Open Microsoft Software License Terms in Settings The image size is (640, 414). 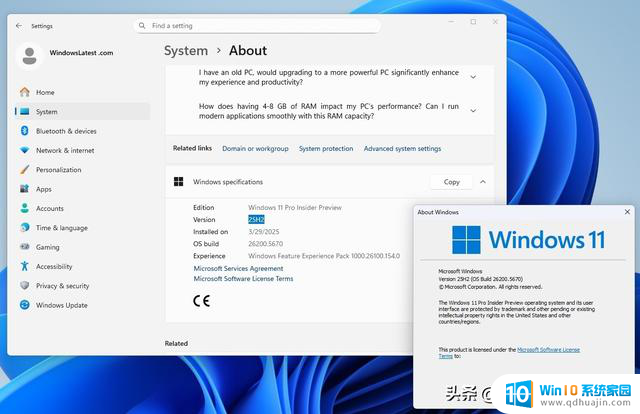tap(243, 279)
